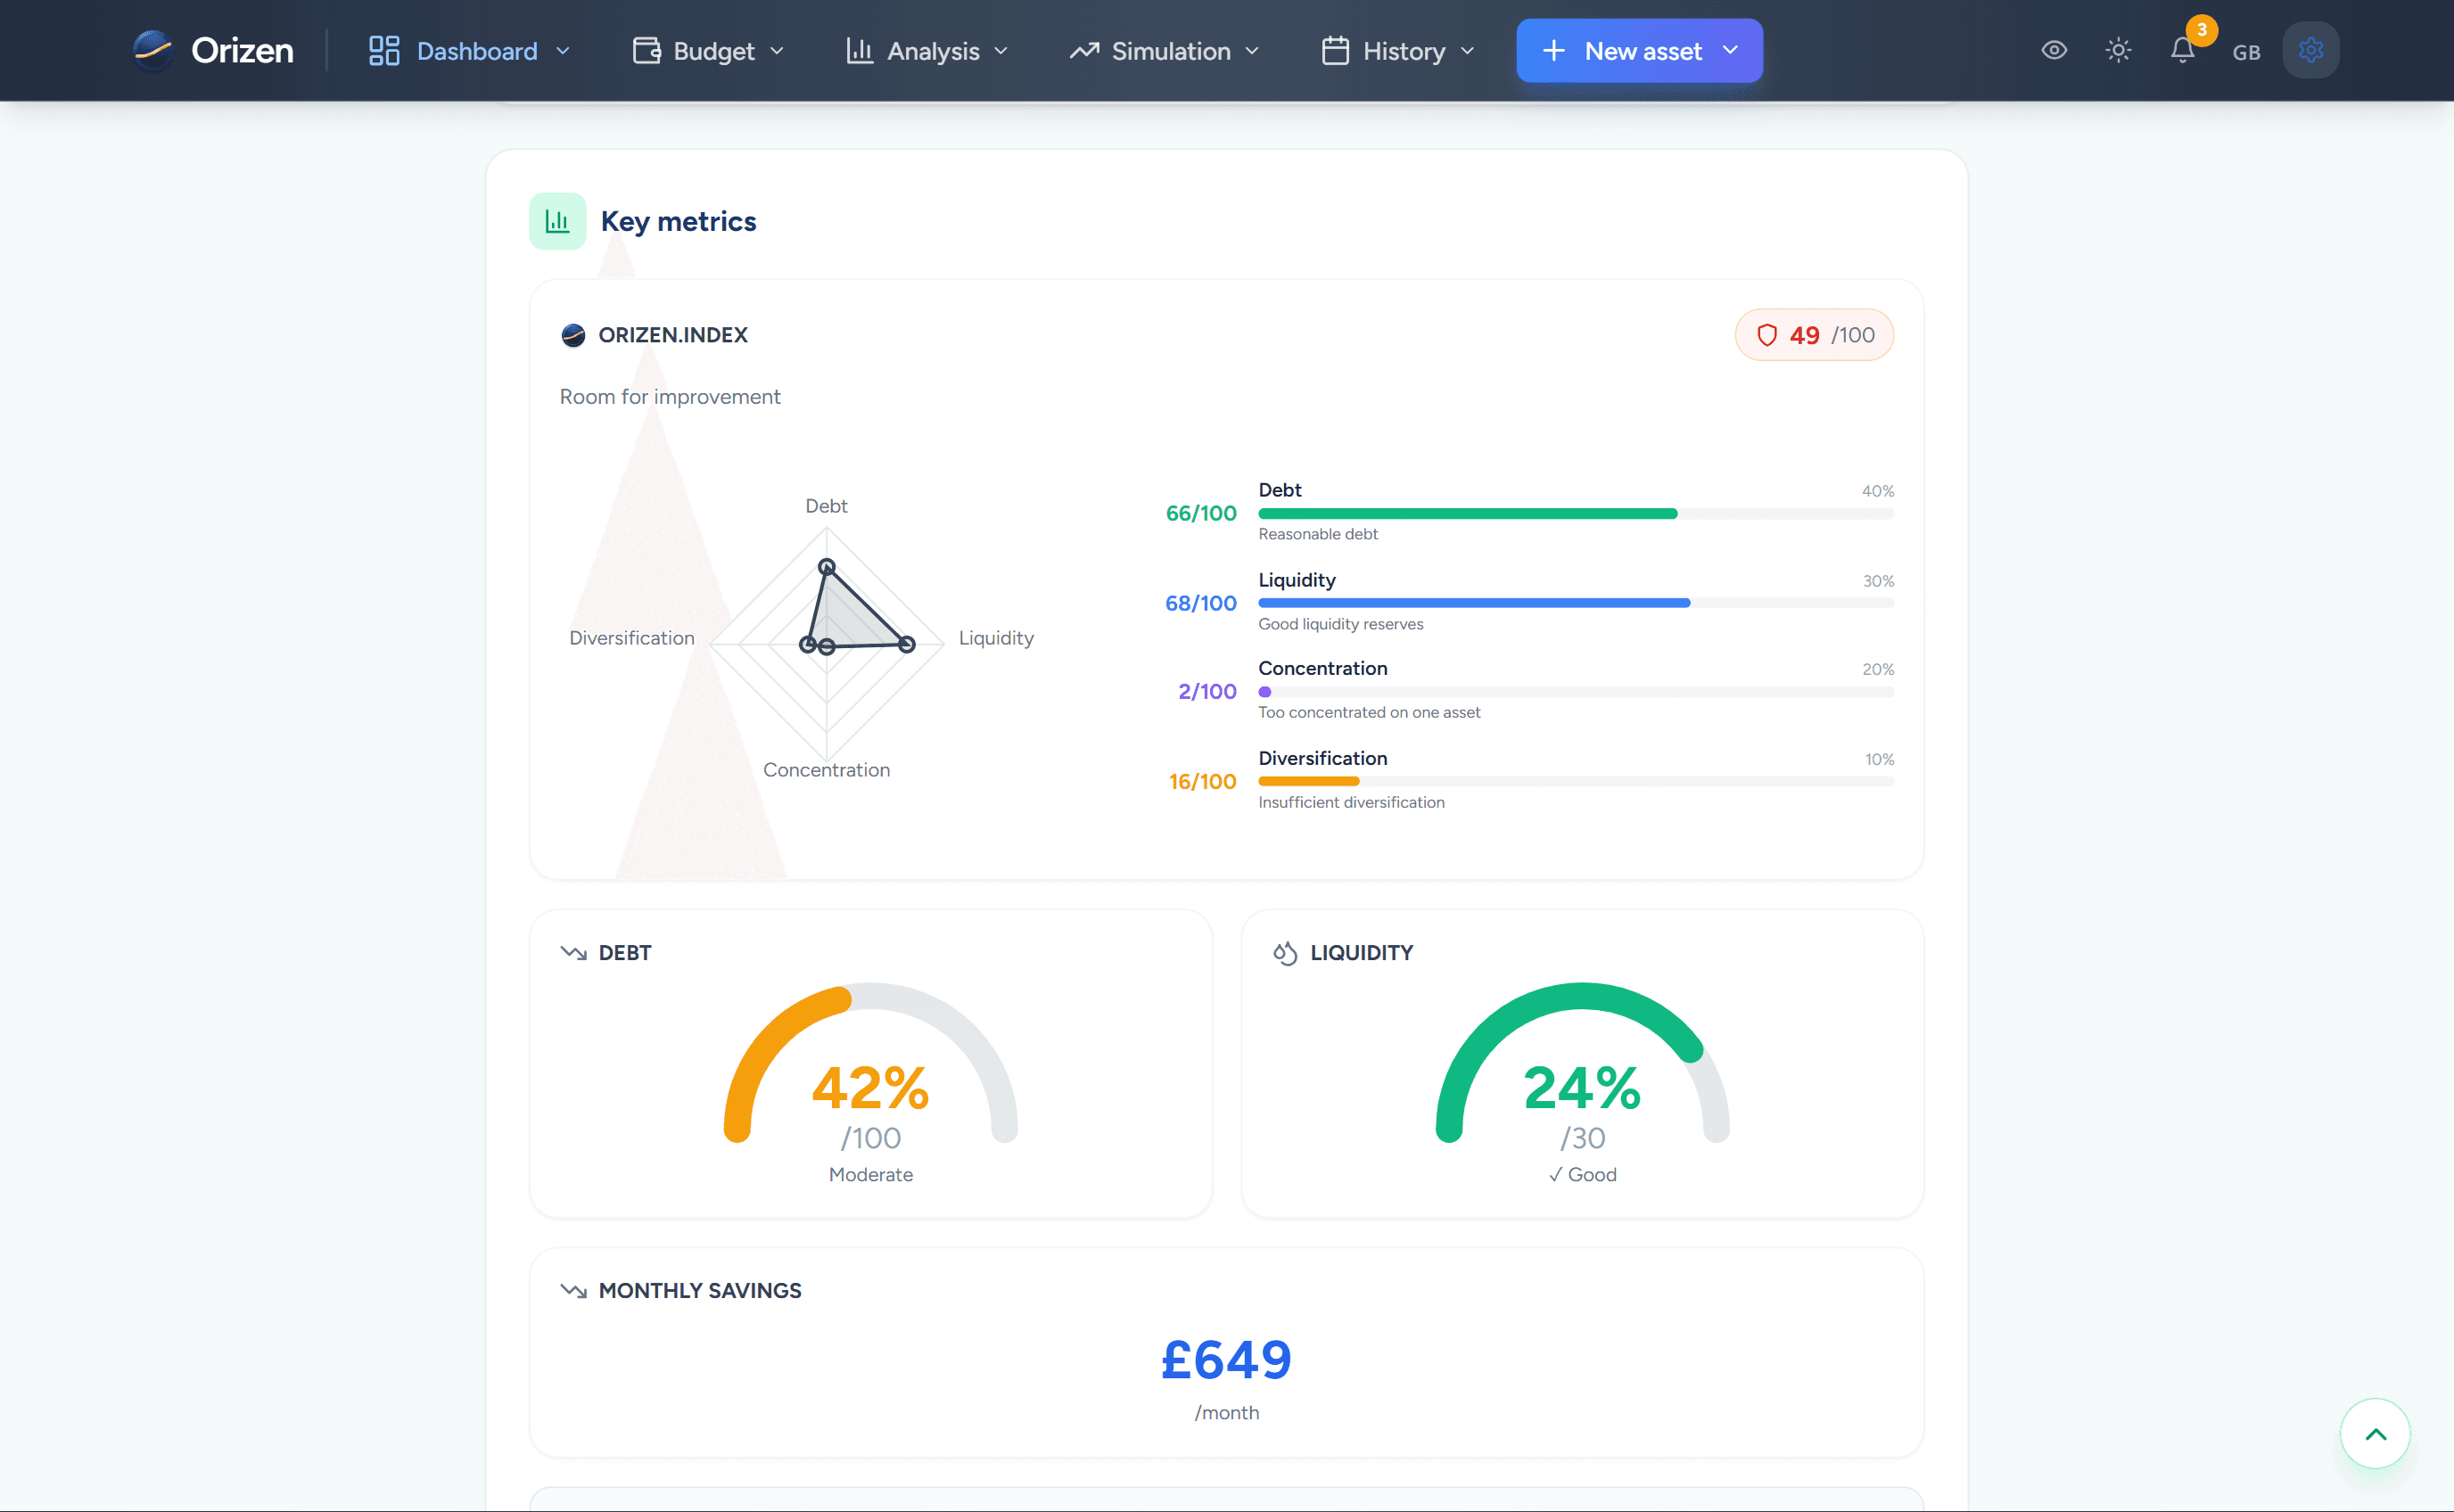
Task: Click the GB language selector
Action: pyautogui.click(x=2246, y=52)
